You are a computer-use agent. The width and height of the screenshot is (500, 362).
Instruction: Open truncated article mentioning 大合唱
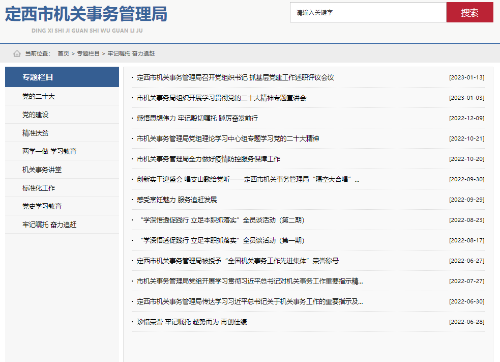248,179
